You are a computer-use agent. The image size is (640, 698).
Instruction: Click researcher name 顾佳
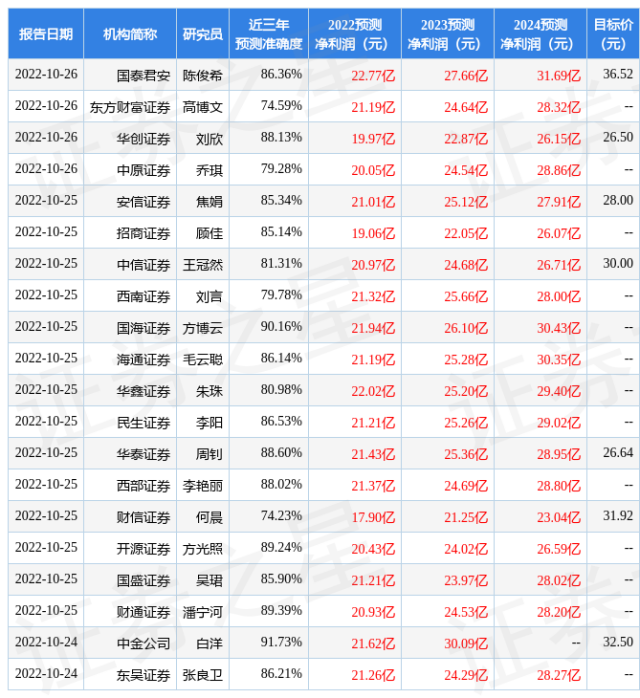pos(209,233)
